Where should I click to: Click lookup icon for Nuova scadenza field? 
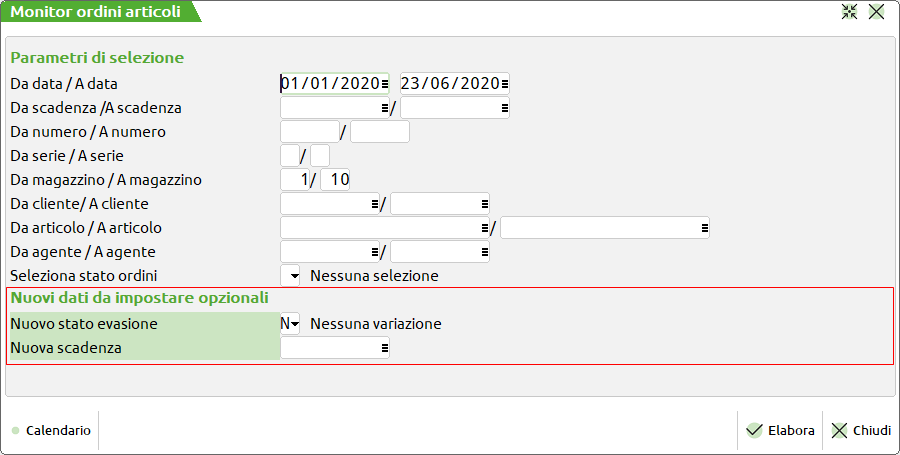coord(385,348)
